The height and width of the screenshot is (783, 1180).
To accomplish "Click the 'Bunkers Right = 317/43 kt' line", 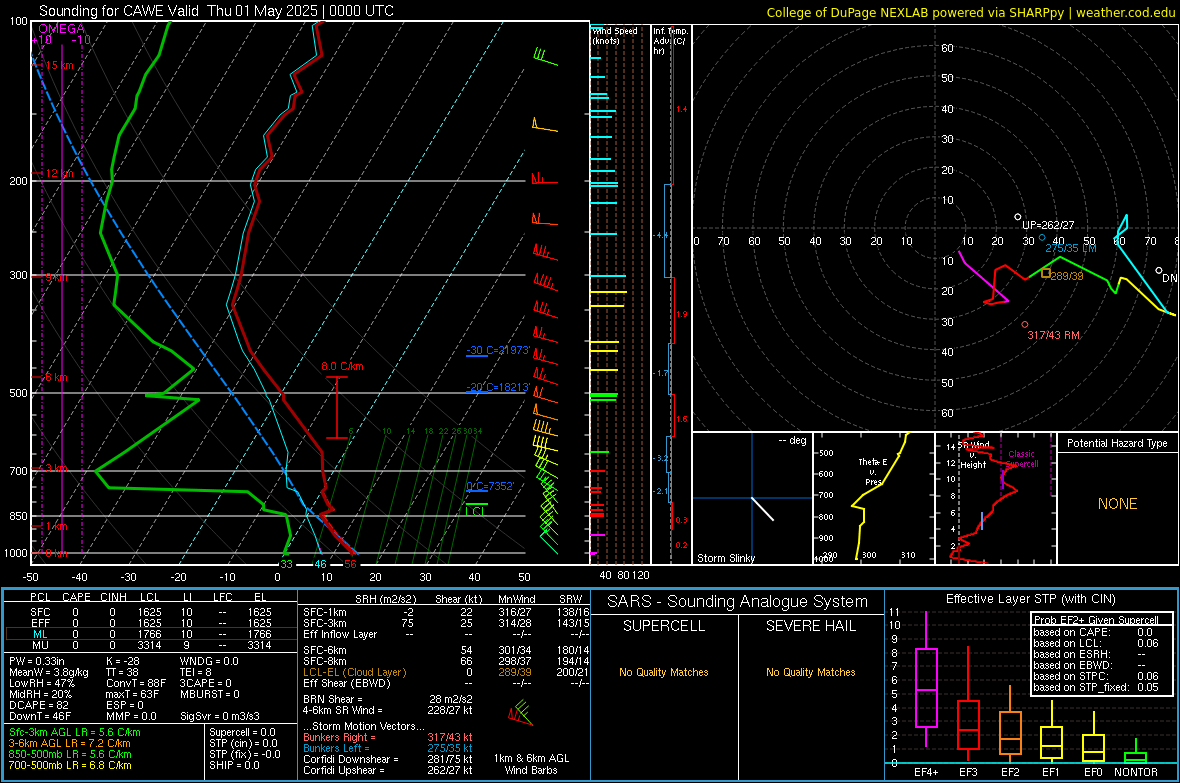I will pyautogui.click(x=388, y=737).
